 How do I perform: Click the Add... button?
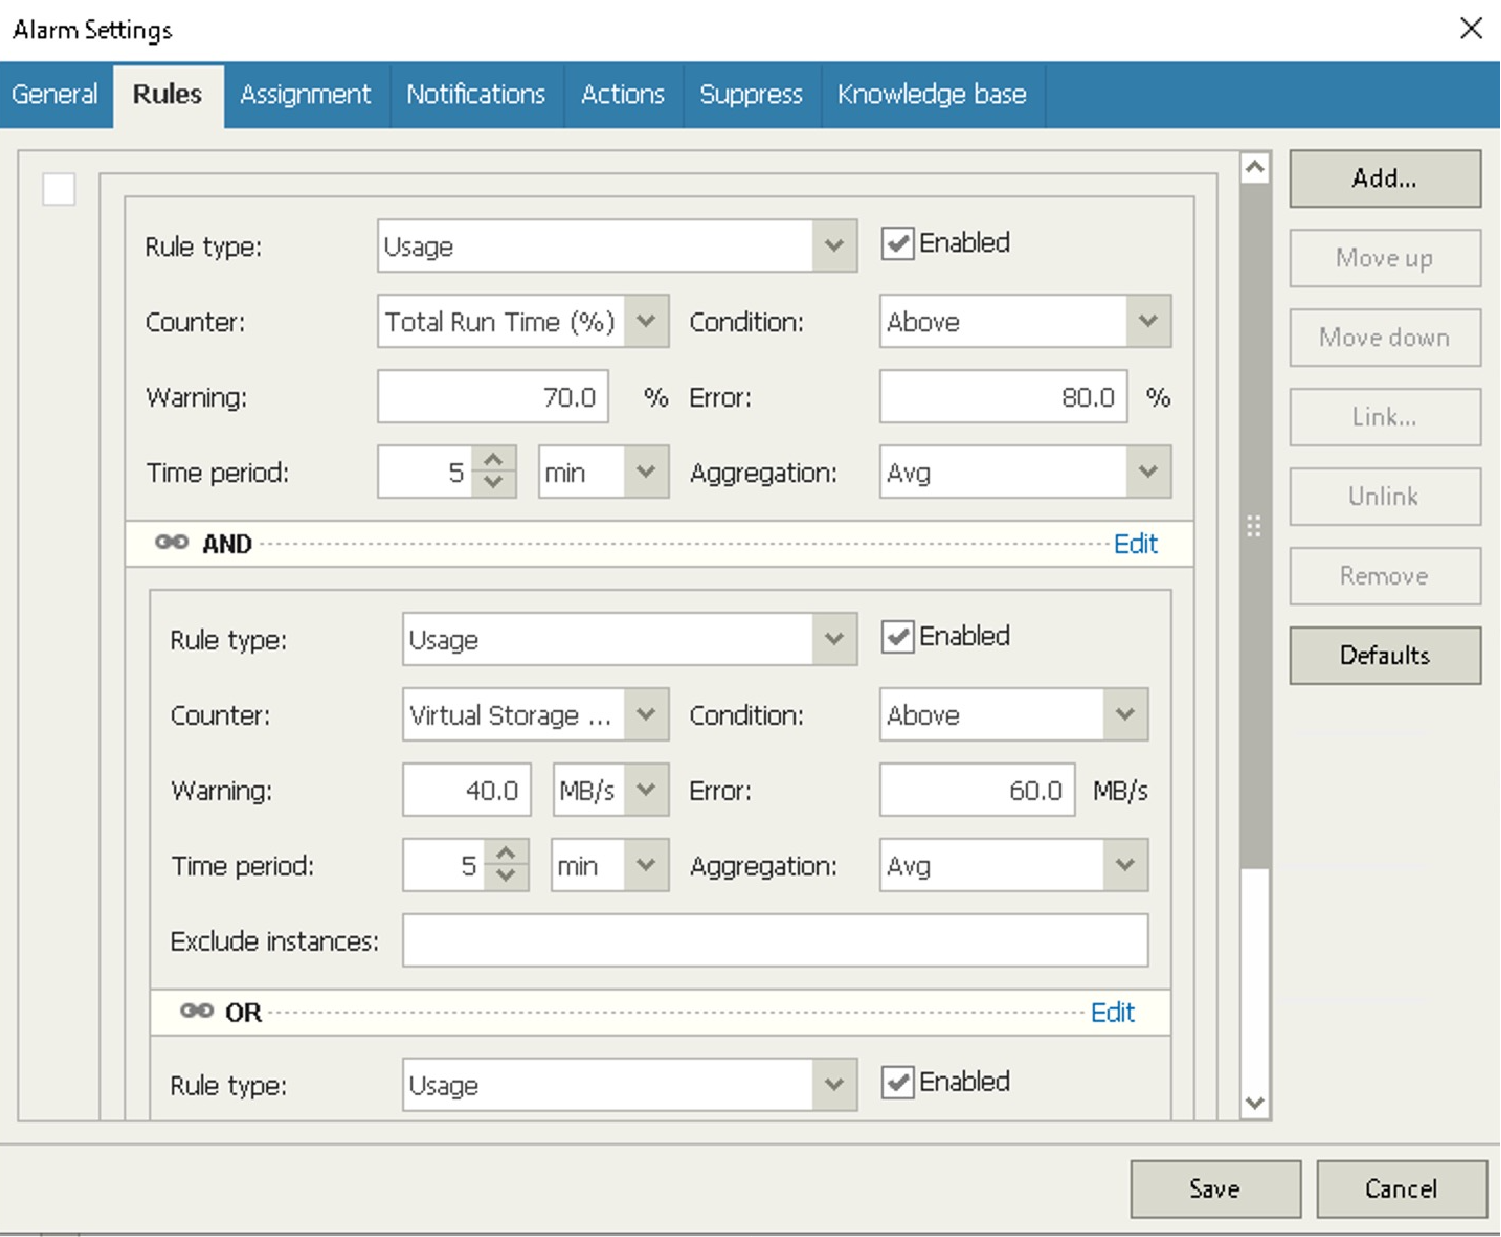pos(1384,179)
